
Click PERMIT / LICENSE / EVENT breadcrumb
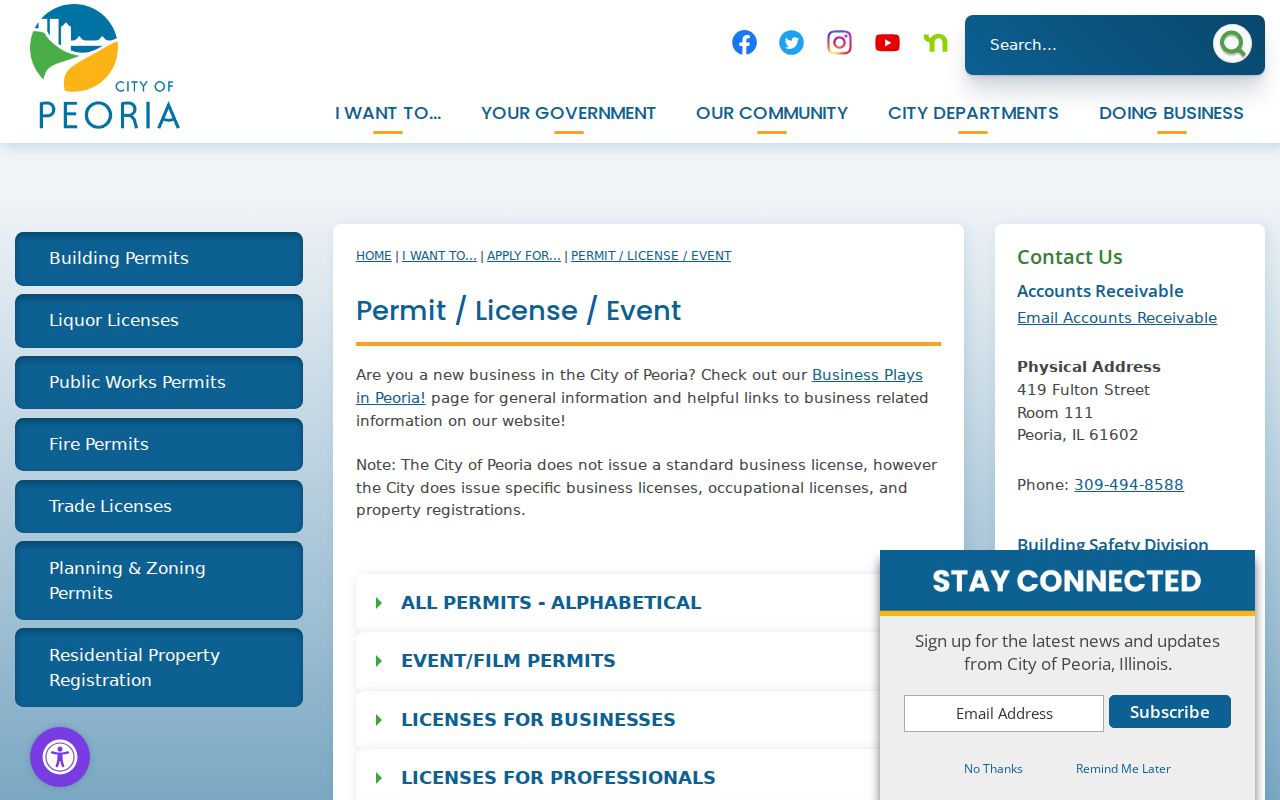(x=651, y=256)
